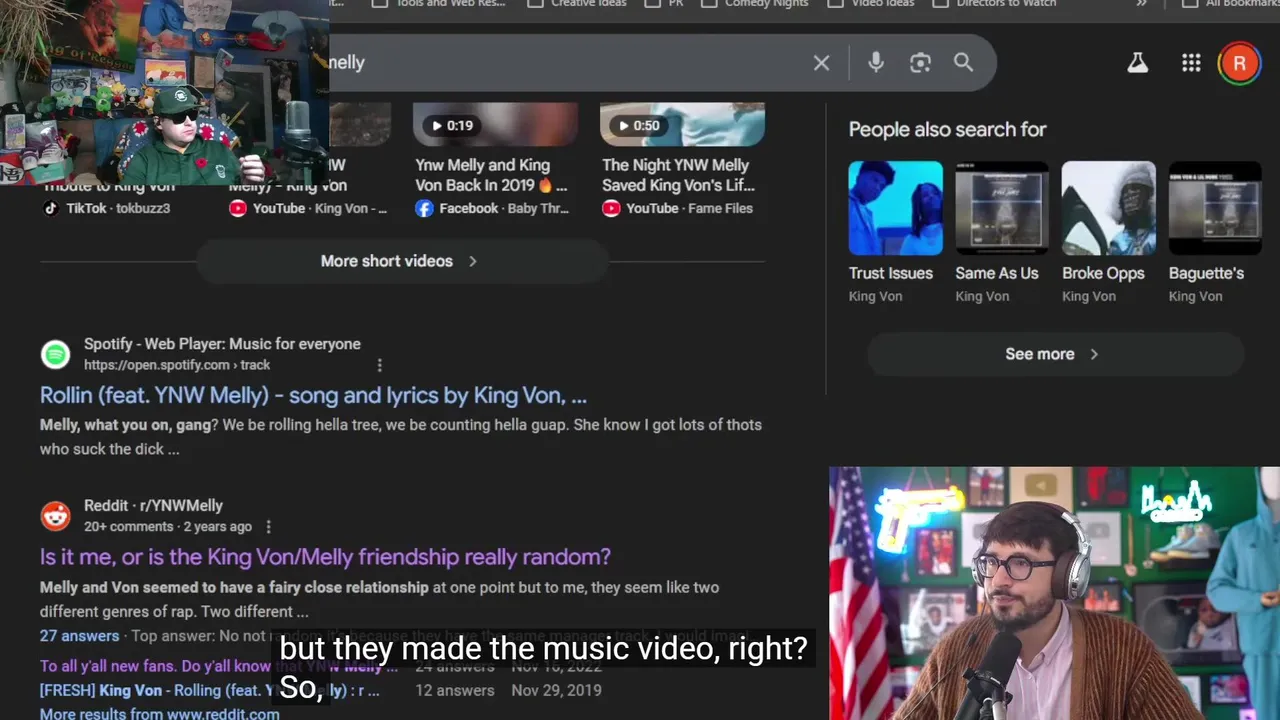Click YouTube icon beside Fame Files

click(611, 208)
